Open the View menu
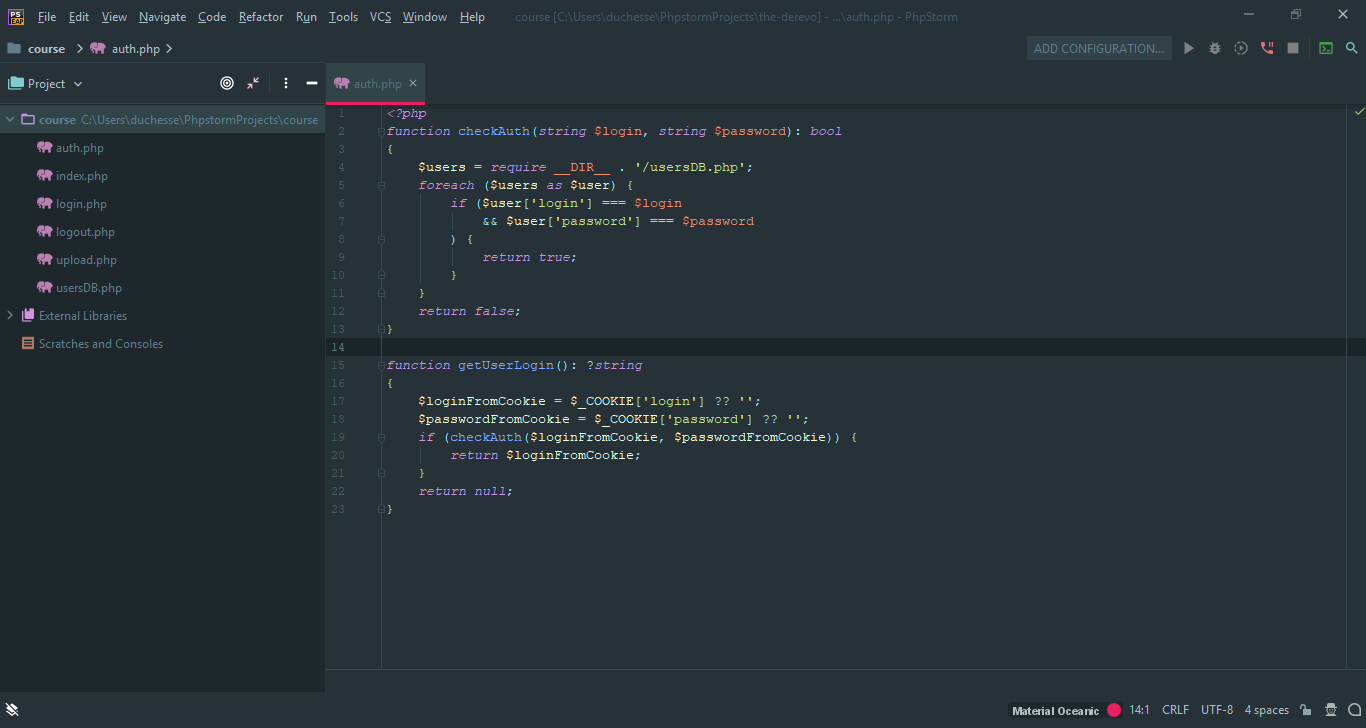The image size is (1366, 728). pyautogui.click(x=114, y=17)
